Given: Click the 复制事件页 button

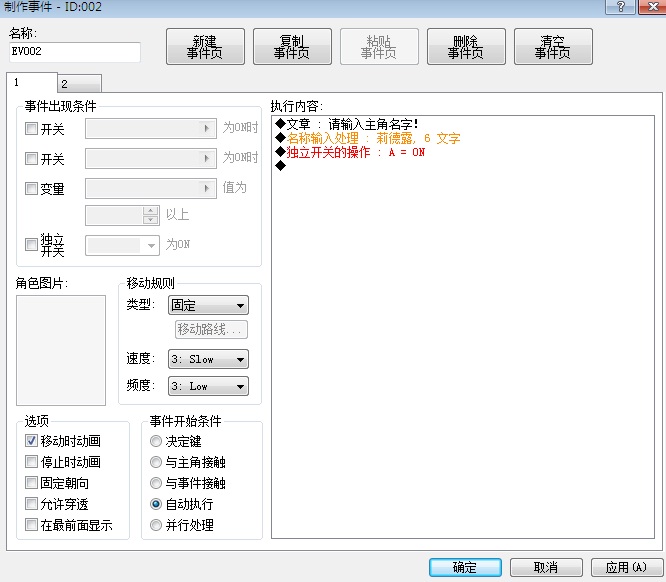Looking at the screenshot, I should click(292, 47).
